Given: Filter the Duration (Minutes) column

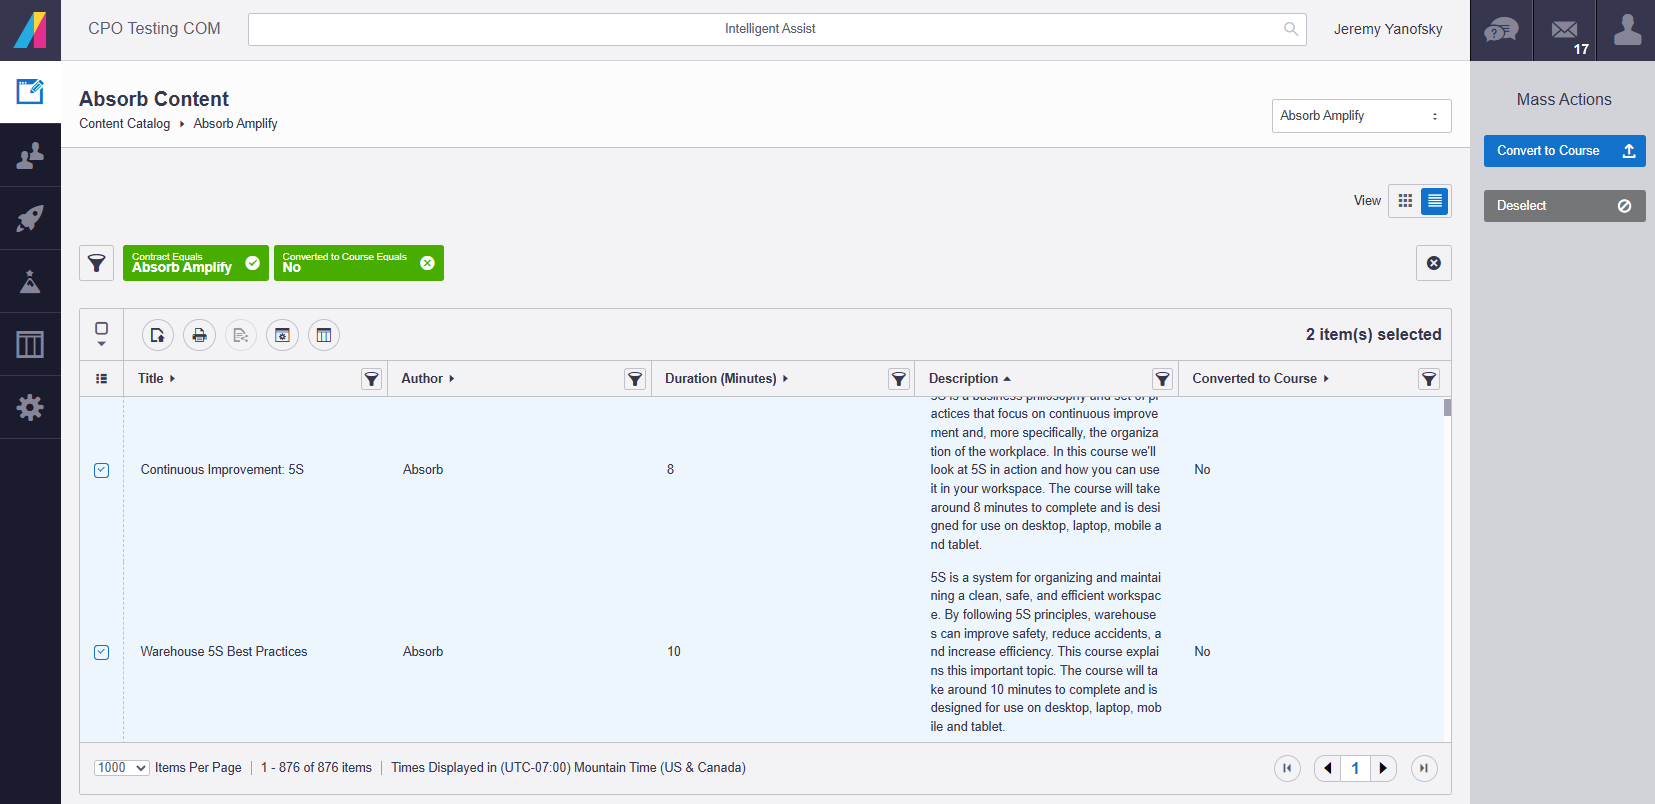Looking at the screenshot, I should 899,379.
